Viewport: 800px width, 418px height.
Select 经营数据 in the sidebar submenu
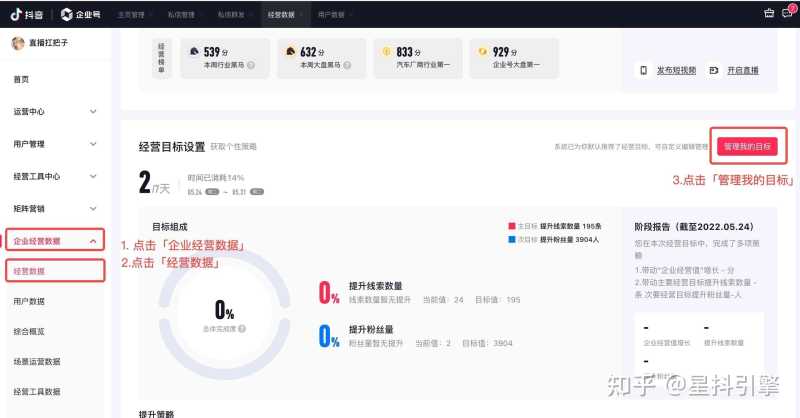pyautogui.click(x=29, y=271)
